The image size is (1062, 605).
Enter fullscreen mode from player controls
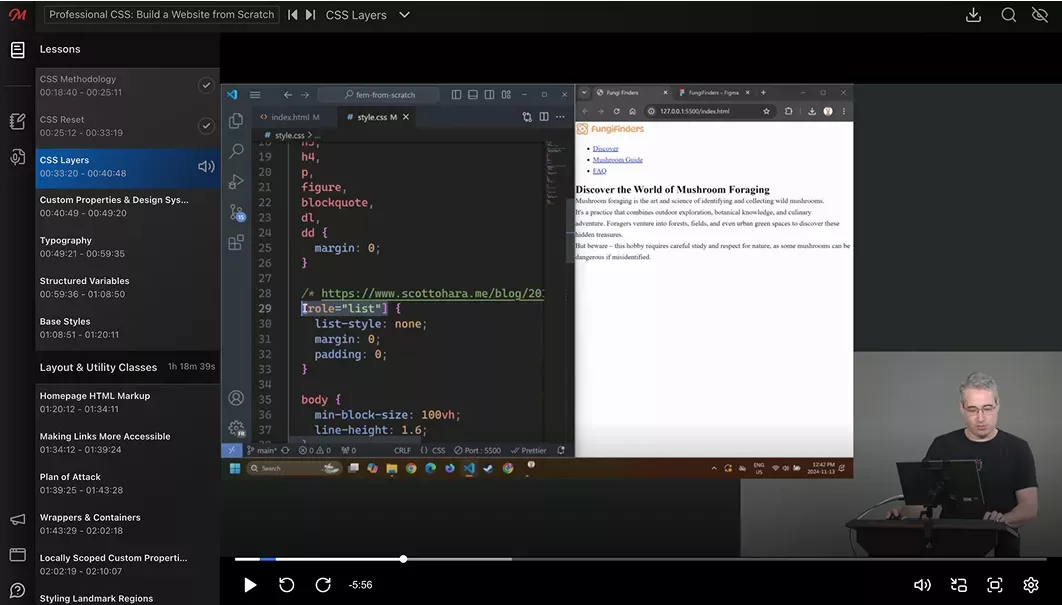[x=994, y=585]
